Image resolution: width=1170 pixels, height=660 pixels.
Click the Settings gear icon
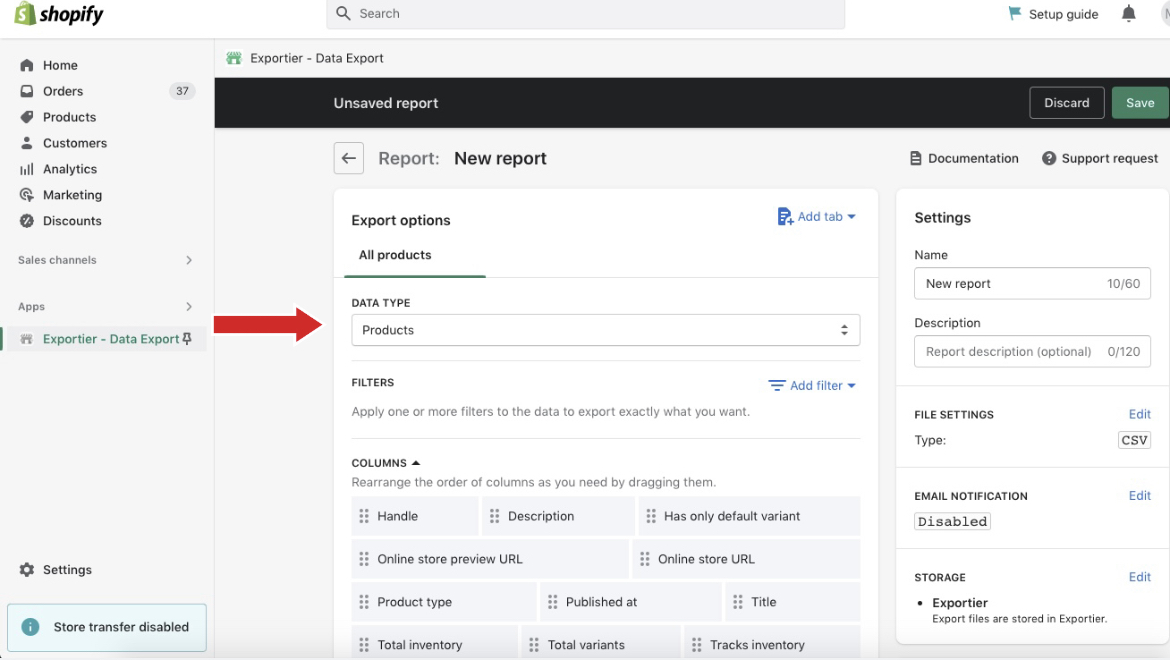[x=27, y=570]
